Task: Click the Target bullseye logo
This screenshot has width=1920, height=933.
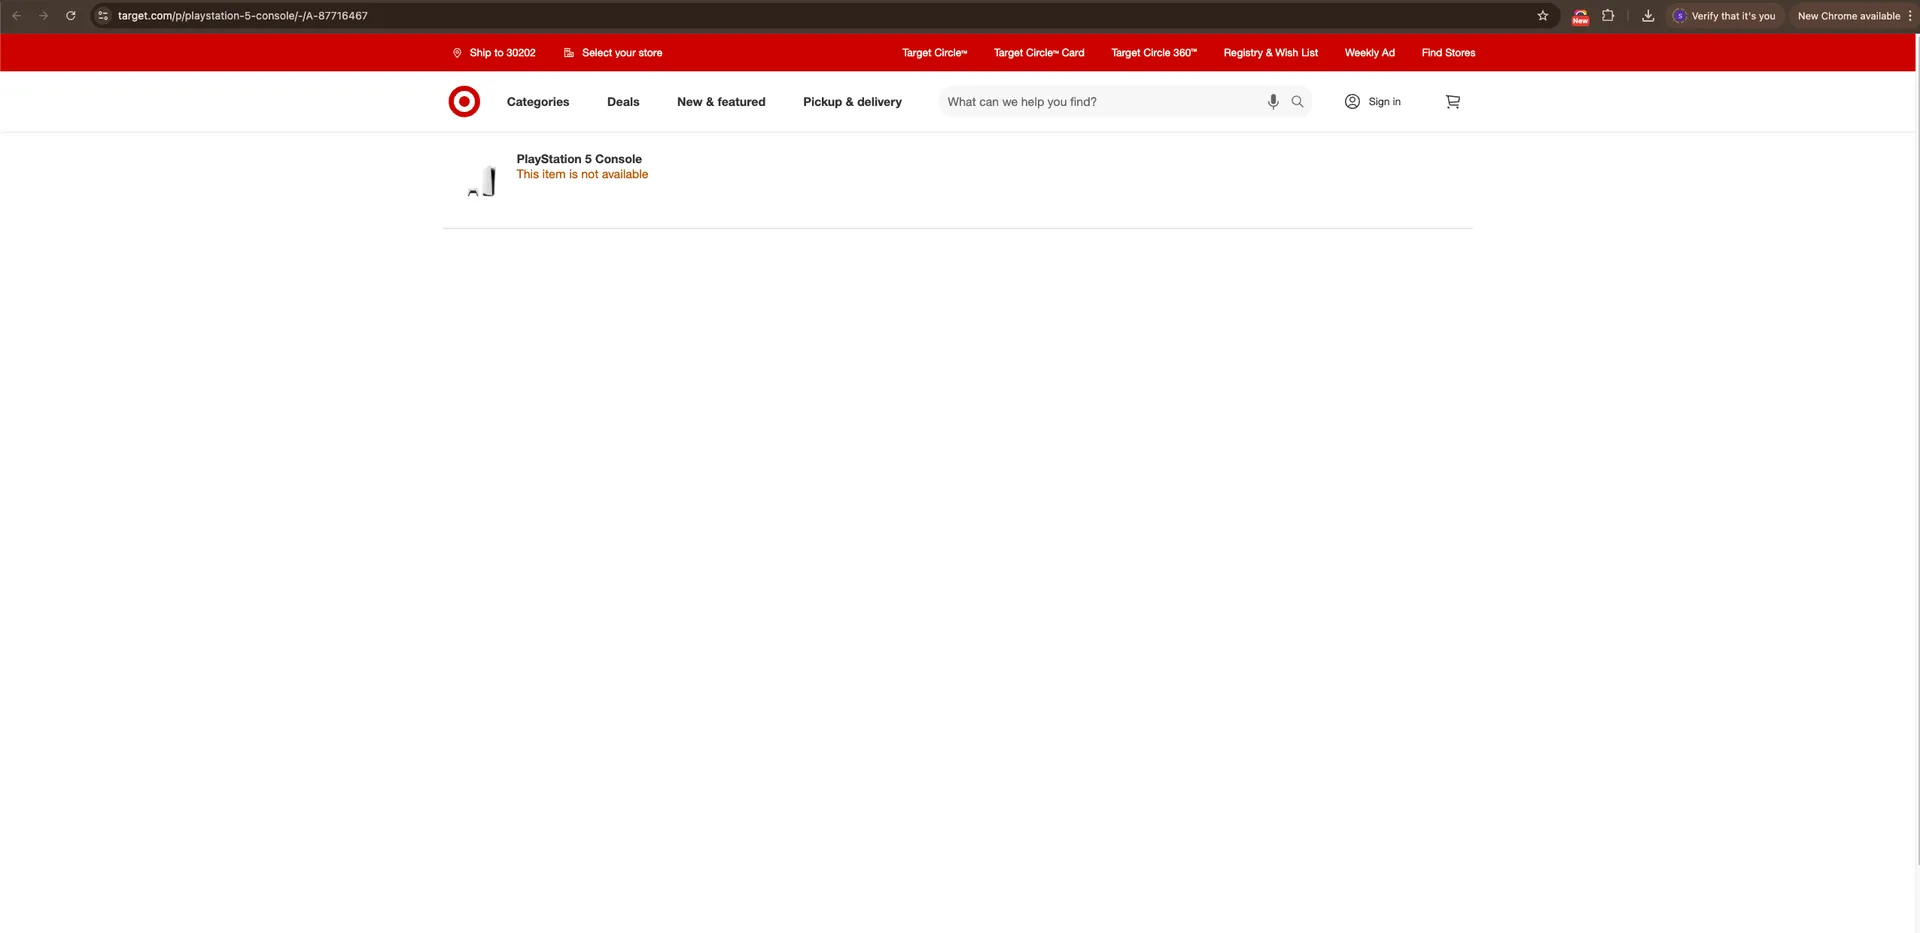Action: click(464, 102)
